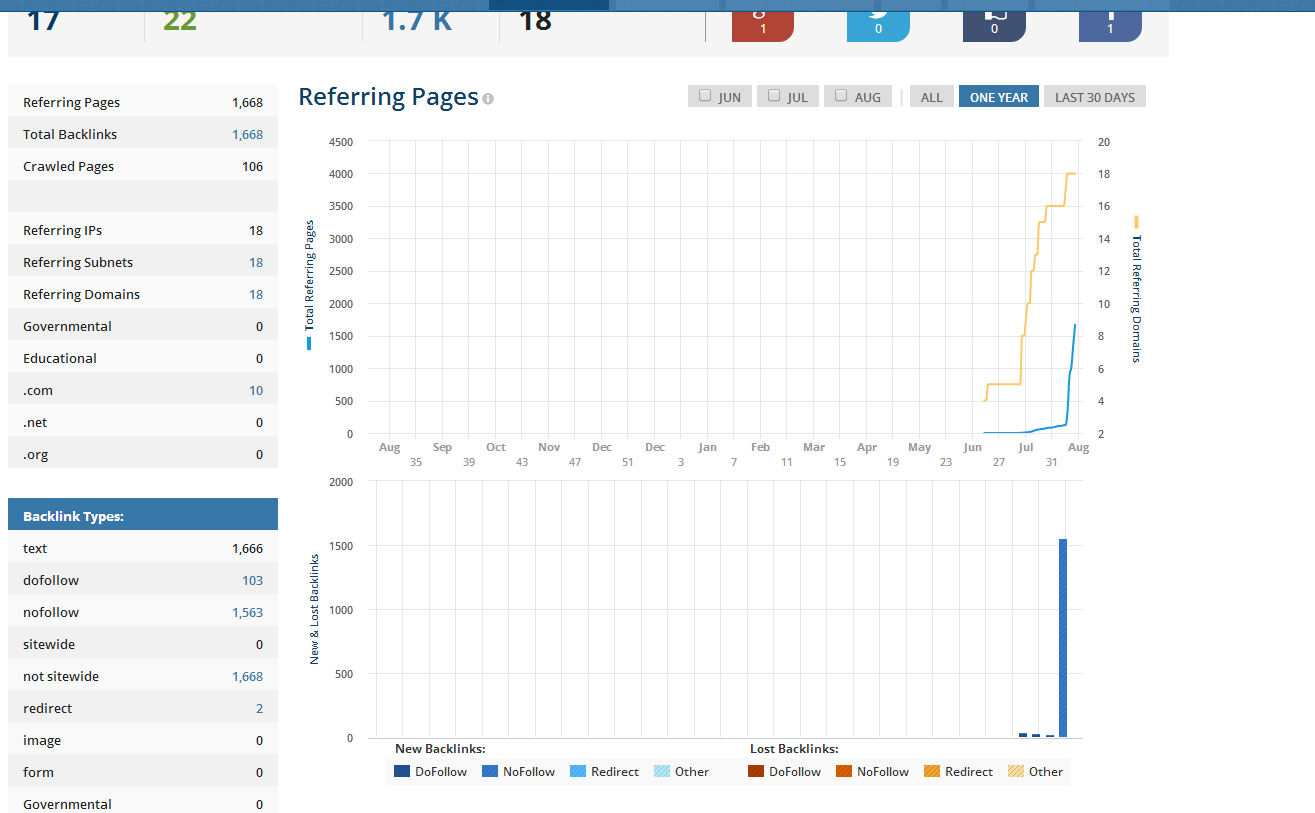Open the Referring Subnets count link
The image size is (1315, 813).
[256, 262]
